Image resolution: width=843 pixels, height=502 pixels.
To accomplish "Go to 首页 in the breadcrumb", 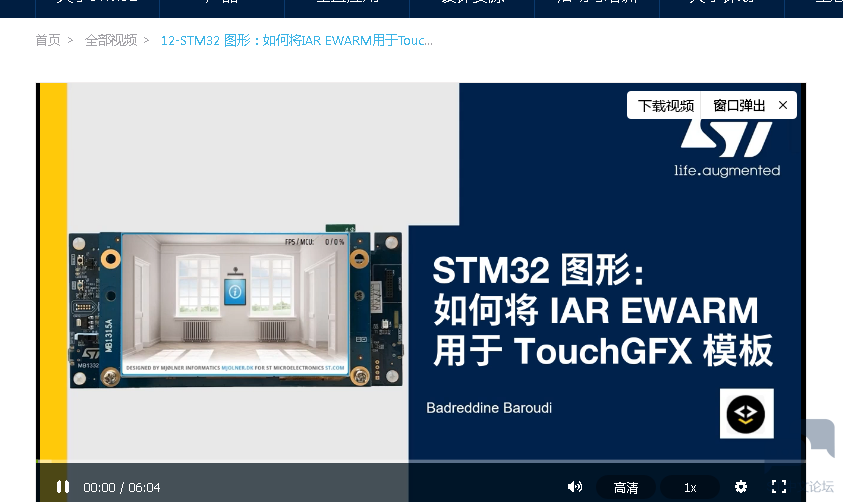I will coord(48,40).
